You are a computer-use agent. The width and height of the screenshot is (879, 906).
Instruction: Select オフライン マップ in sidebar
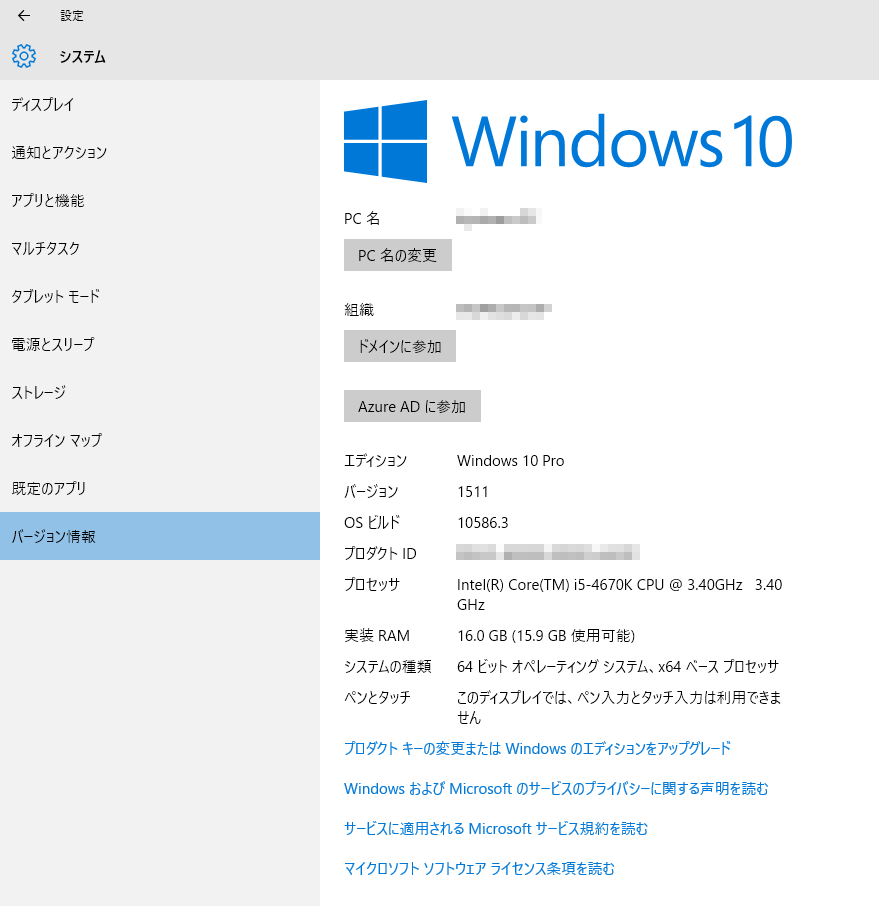160,440
